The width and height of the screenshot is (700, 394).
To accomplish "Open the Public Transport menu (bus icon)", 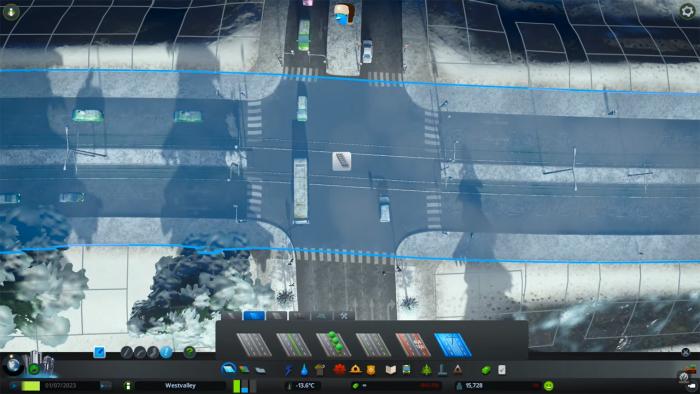I will [407, 369].
